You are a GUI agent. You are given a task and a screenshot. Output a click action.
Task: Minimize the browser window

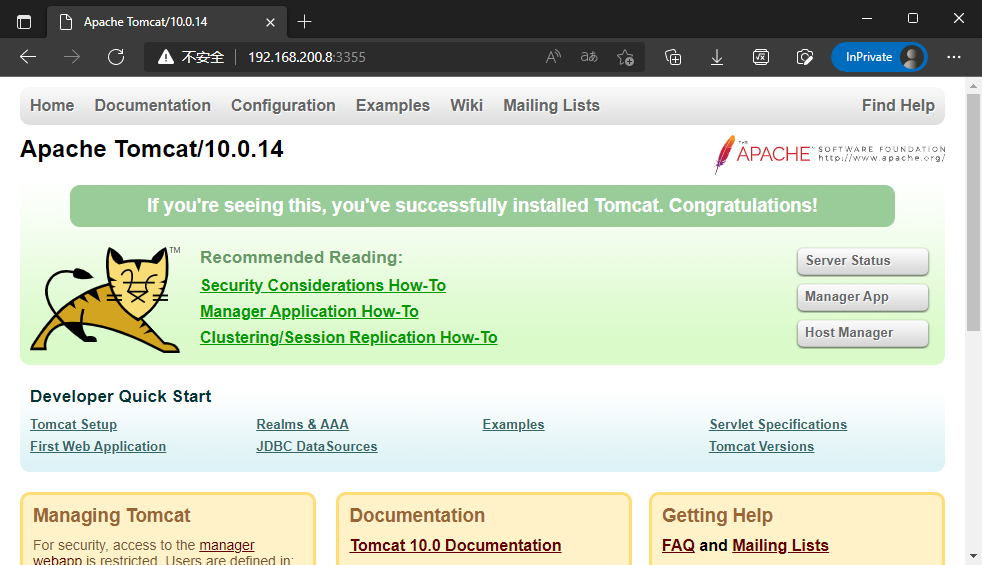click(x=867, y=19)
